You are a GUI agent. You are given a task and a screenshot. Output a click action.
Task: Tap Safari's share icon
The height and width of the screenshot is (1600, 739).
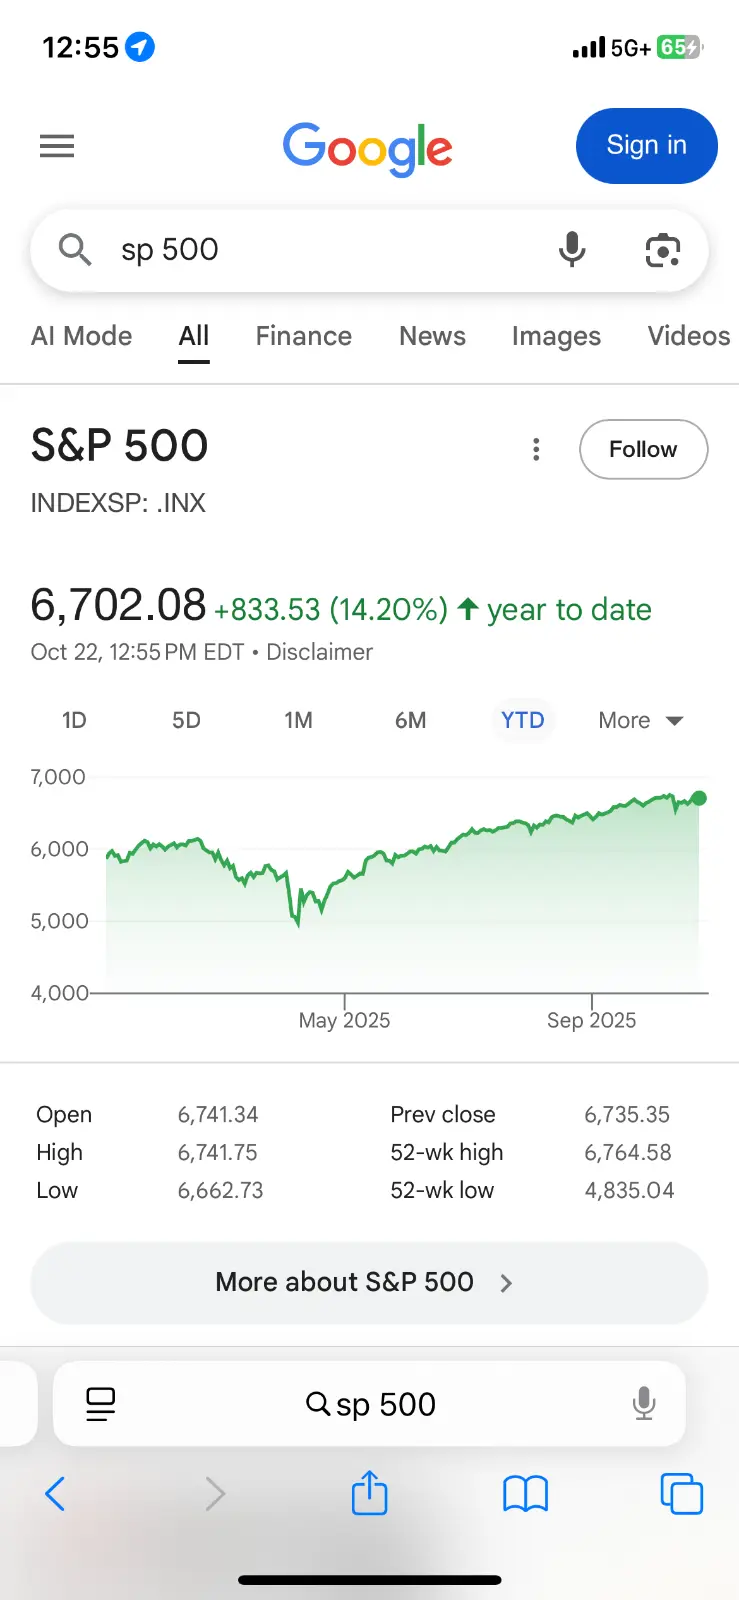point(369,1493)
